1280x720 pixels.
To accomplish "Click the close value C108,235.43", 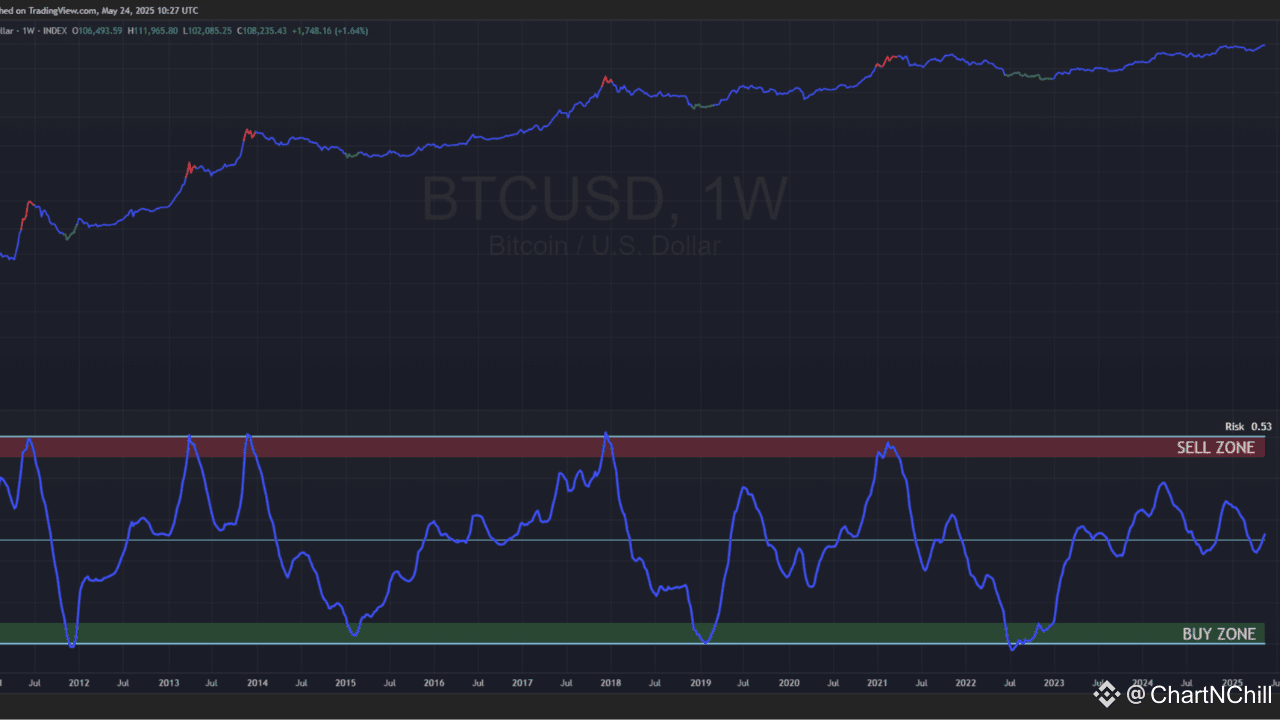I will tap(260, 31).
